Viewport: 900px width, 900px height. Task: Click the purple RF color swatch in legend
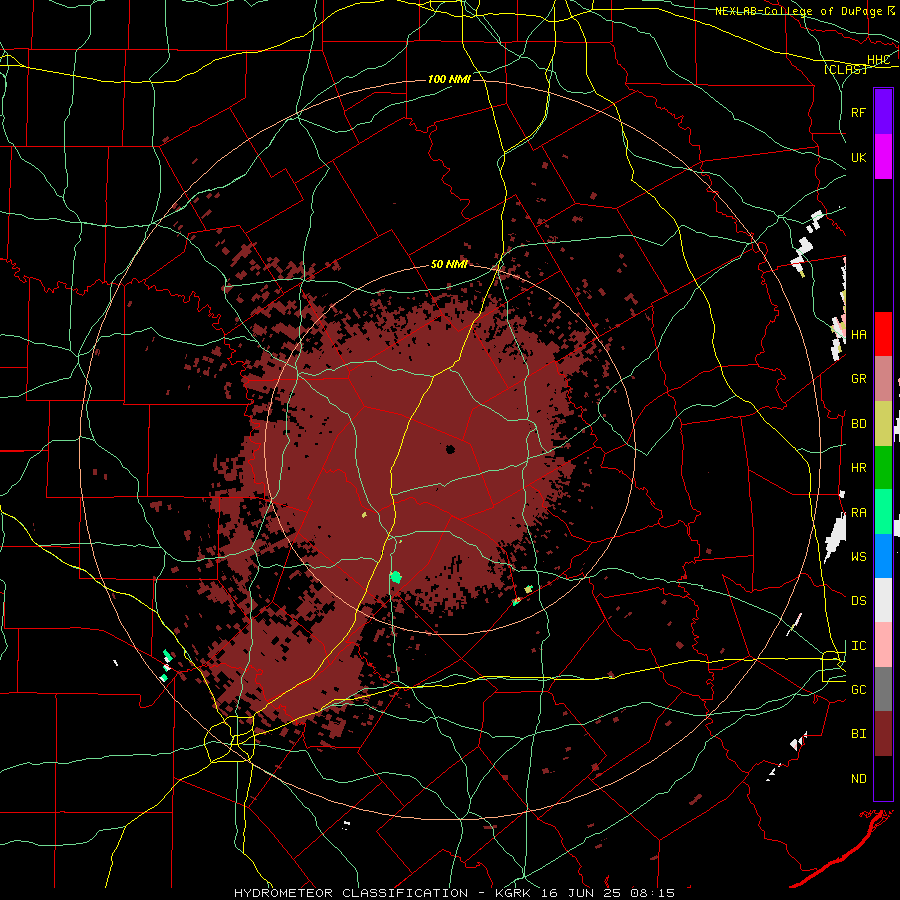click(x=883, y=112)
